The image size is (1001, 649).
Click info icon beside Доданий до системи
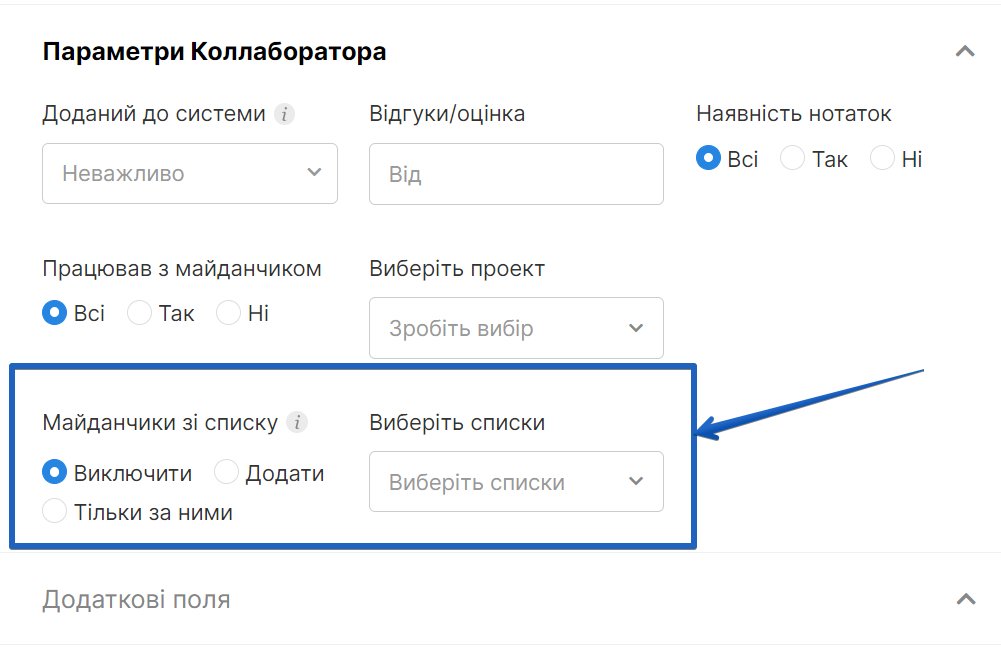(285, 114)
